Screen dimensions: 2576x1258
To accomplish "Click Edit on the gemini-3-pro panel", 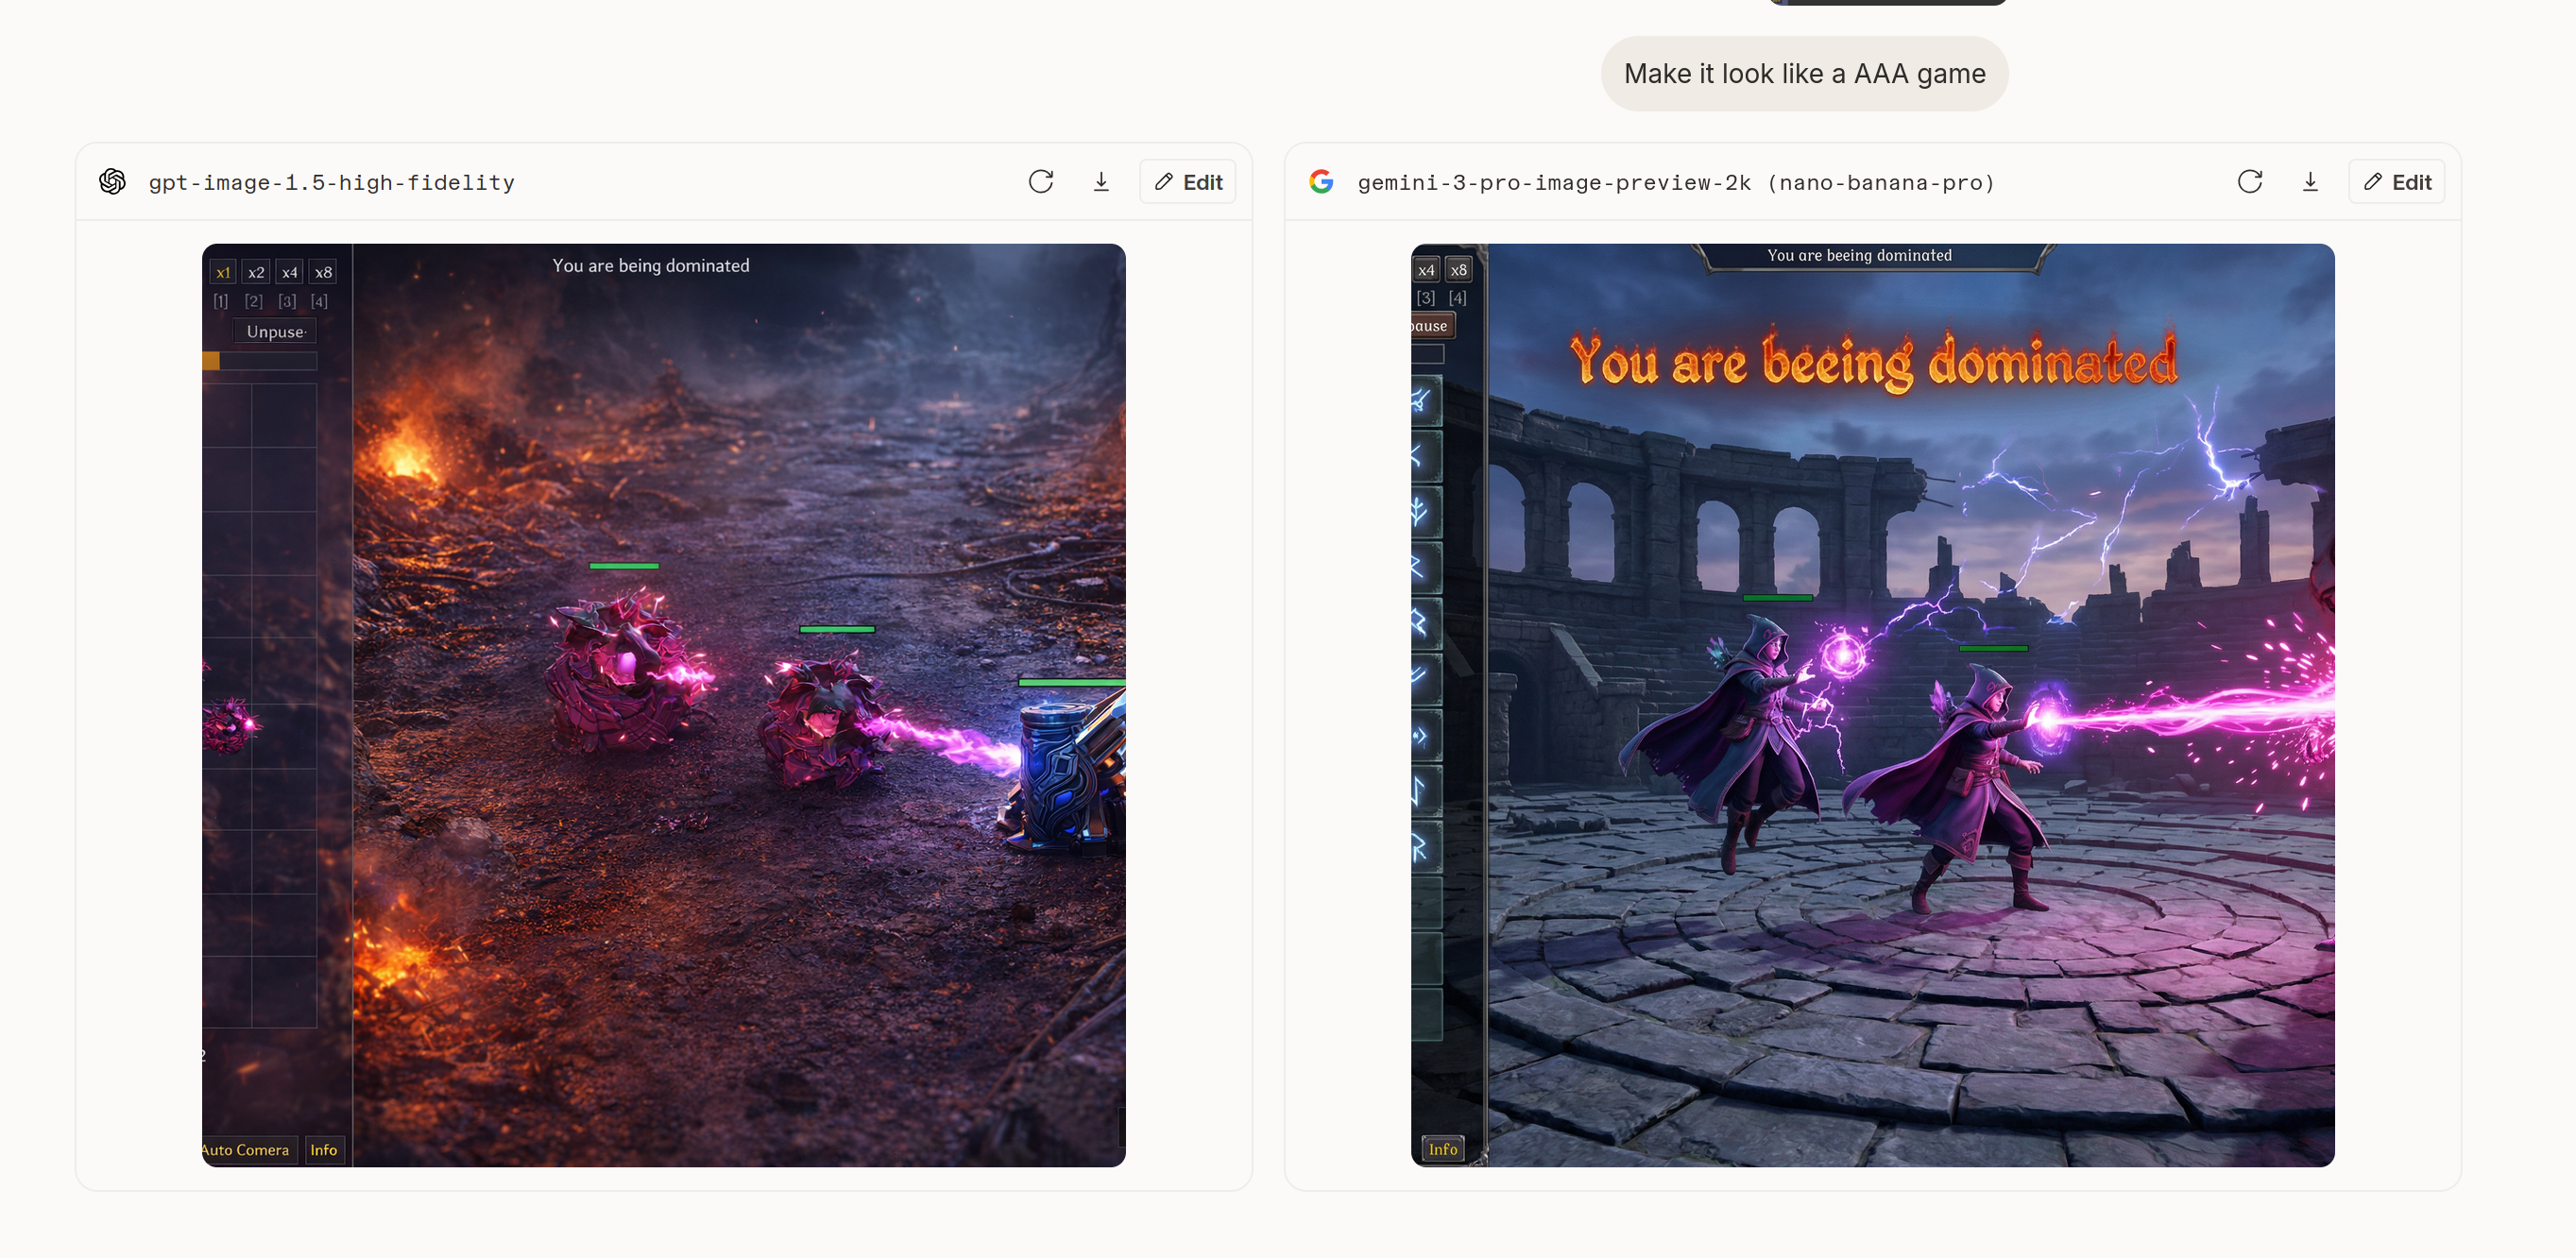I will click(2397, 182).
